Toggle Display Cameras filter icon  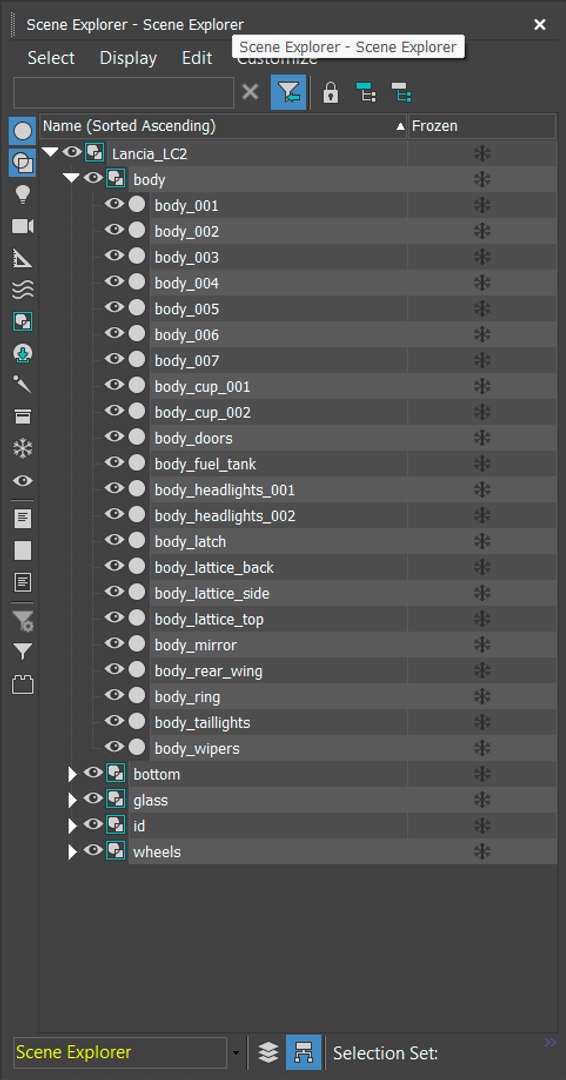(22, 227)
